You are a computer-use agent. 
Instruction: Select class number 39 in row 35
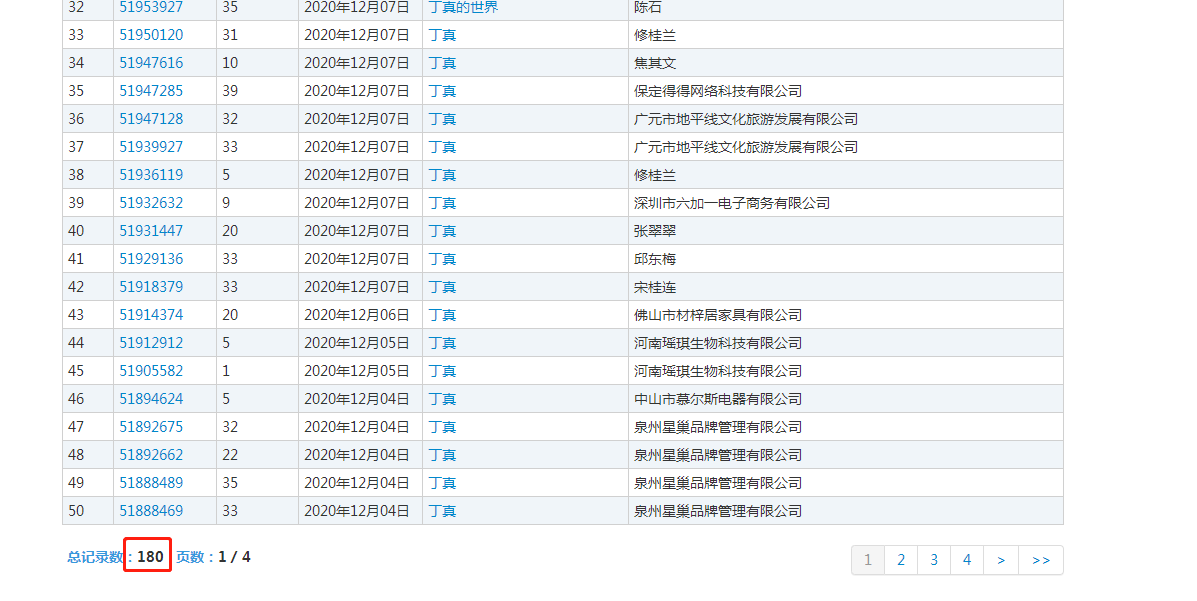pos(230,91)
